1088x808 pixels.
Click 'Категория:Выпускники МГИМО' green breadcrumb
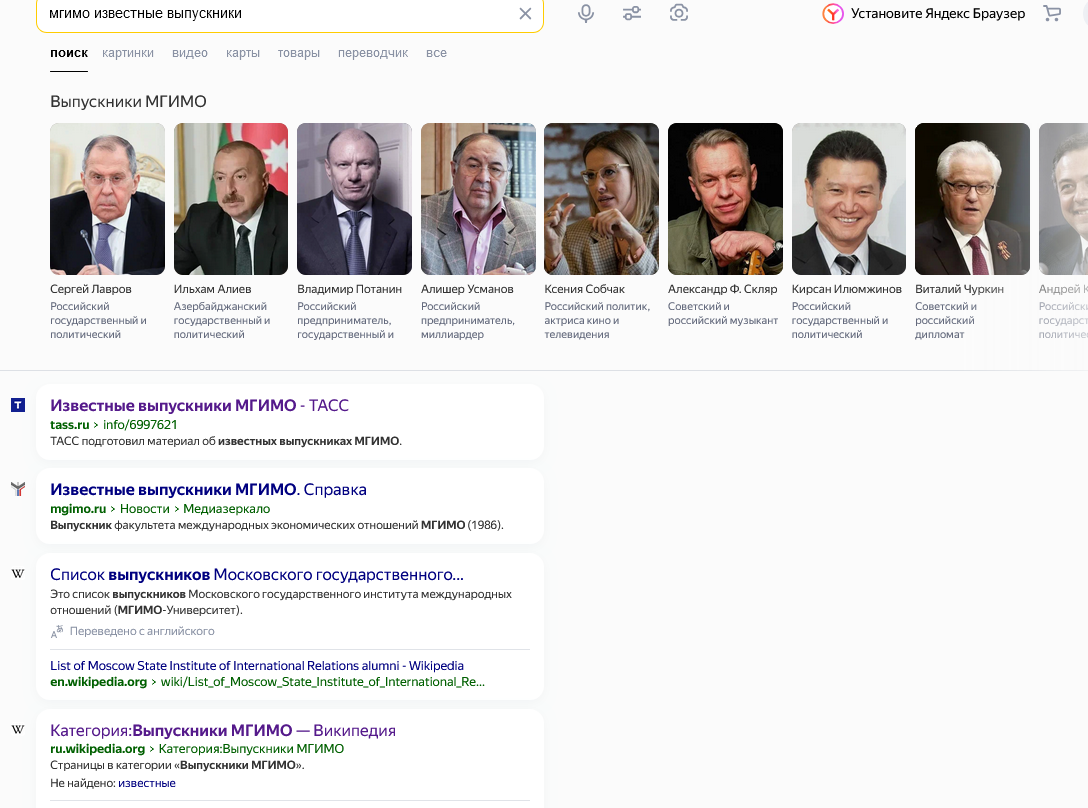tap(251, 749)
